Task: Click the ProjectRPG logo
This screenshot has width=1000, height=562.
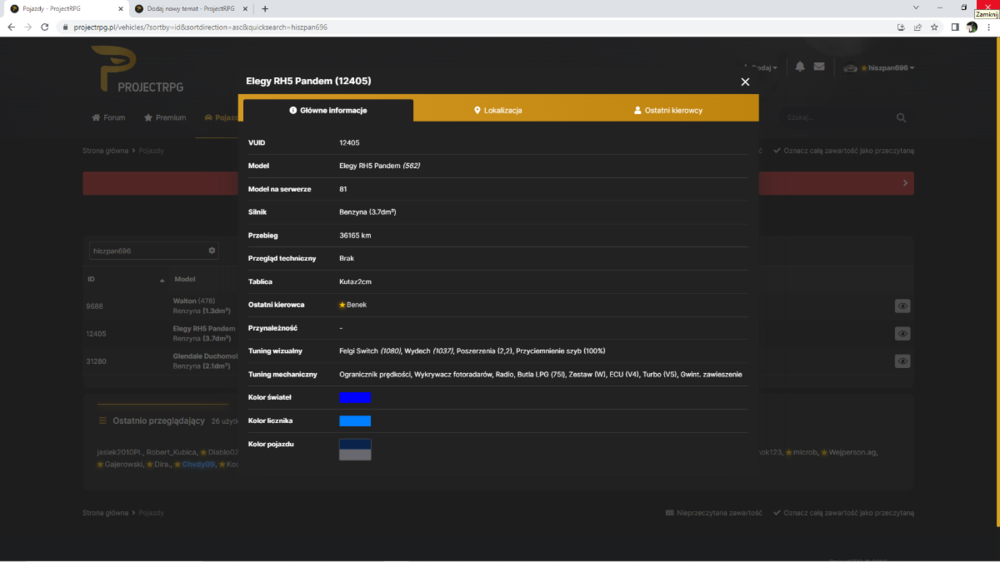Action: pos(136,69)
